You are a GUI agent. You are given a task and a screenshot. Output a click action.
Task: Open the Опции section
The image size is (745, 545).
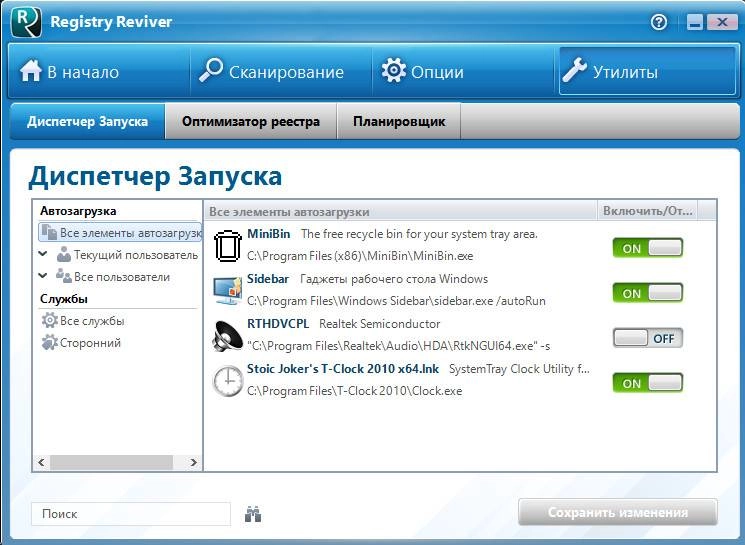(x=463, y=71)
